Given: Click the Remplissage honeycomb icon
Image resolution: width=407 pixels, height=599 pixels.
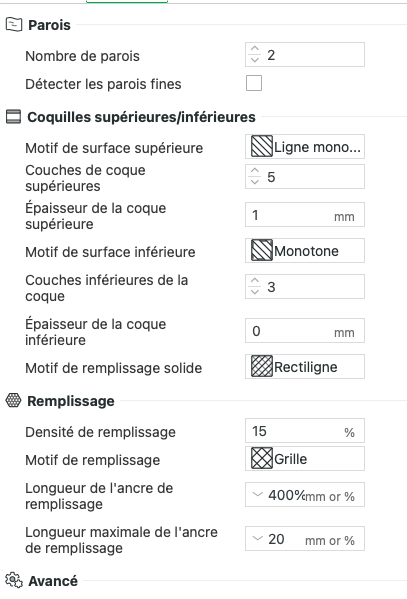Looking at the screenshot, I should (13, 400).
